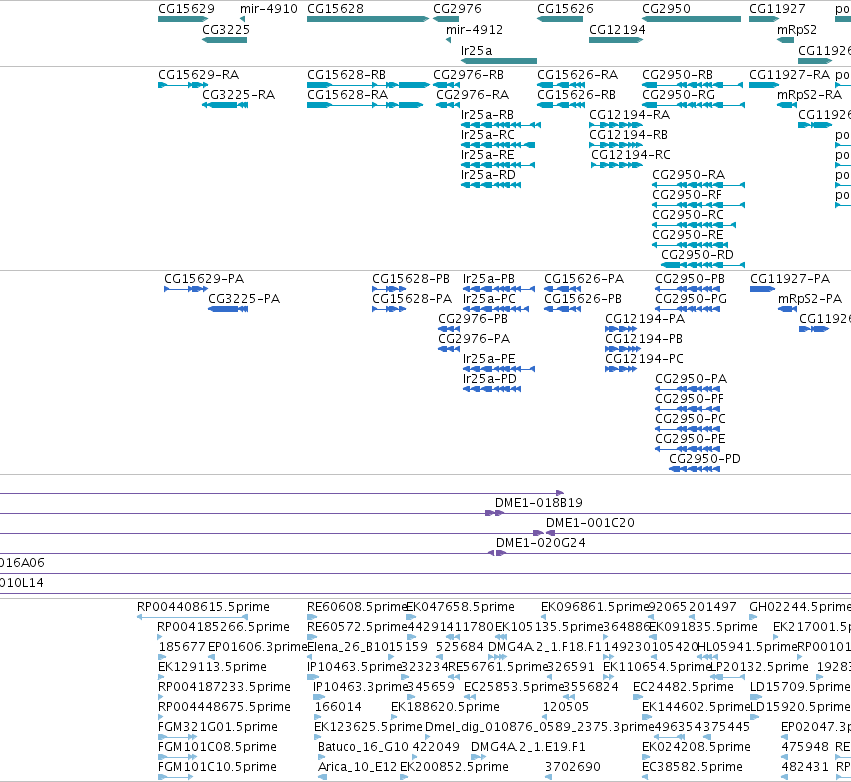
Task: Open transcript CG15626-RA
Action: tap(577, 74)
